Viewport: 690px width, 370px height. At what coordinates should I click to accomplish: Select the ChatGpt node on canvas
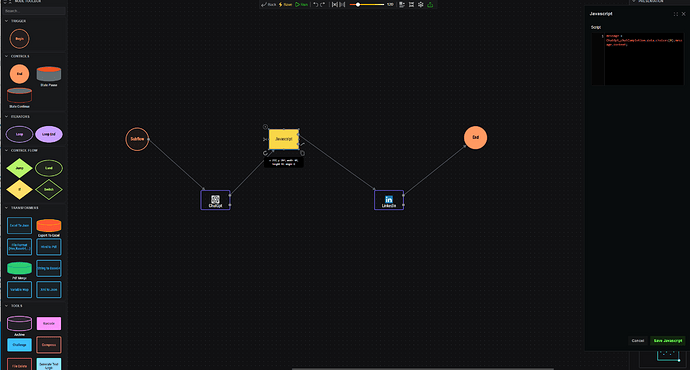[216, 200]
